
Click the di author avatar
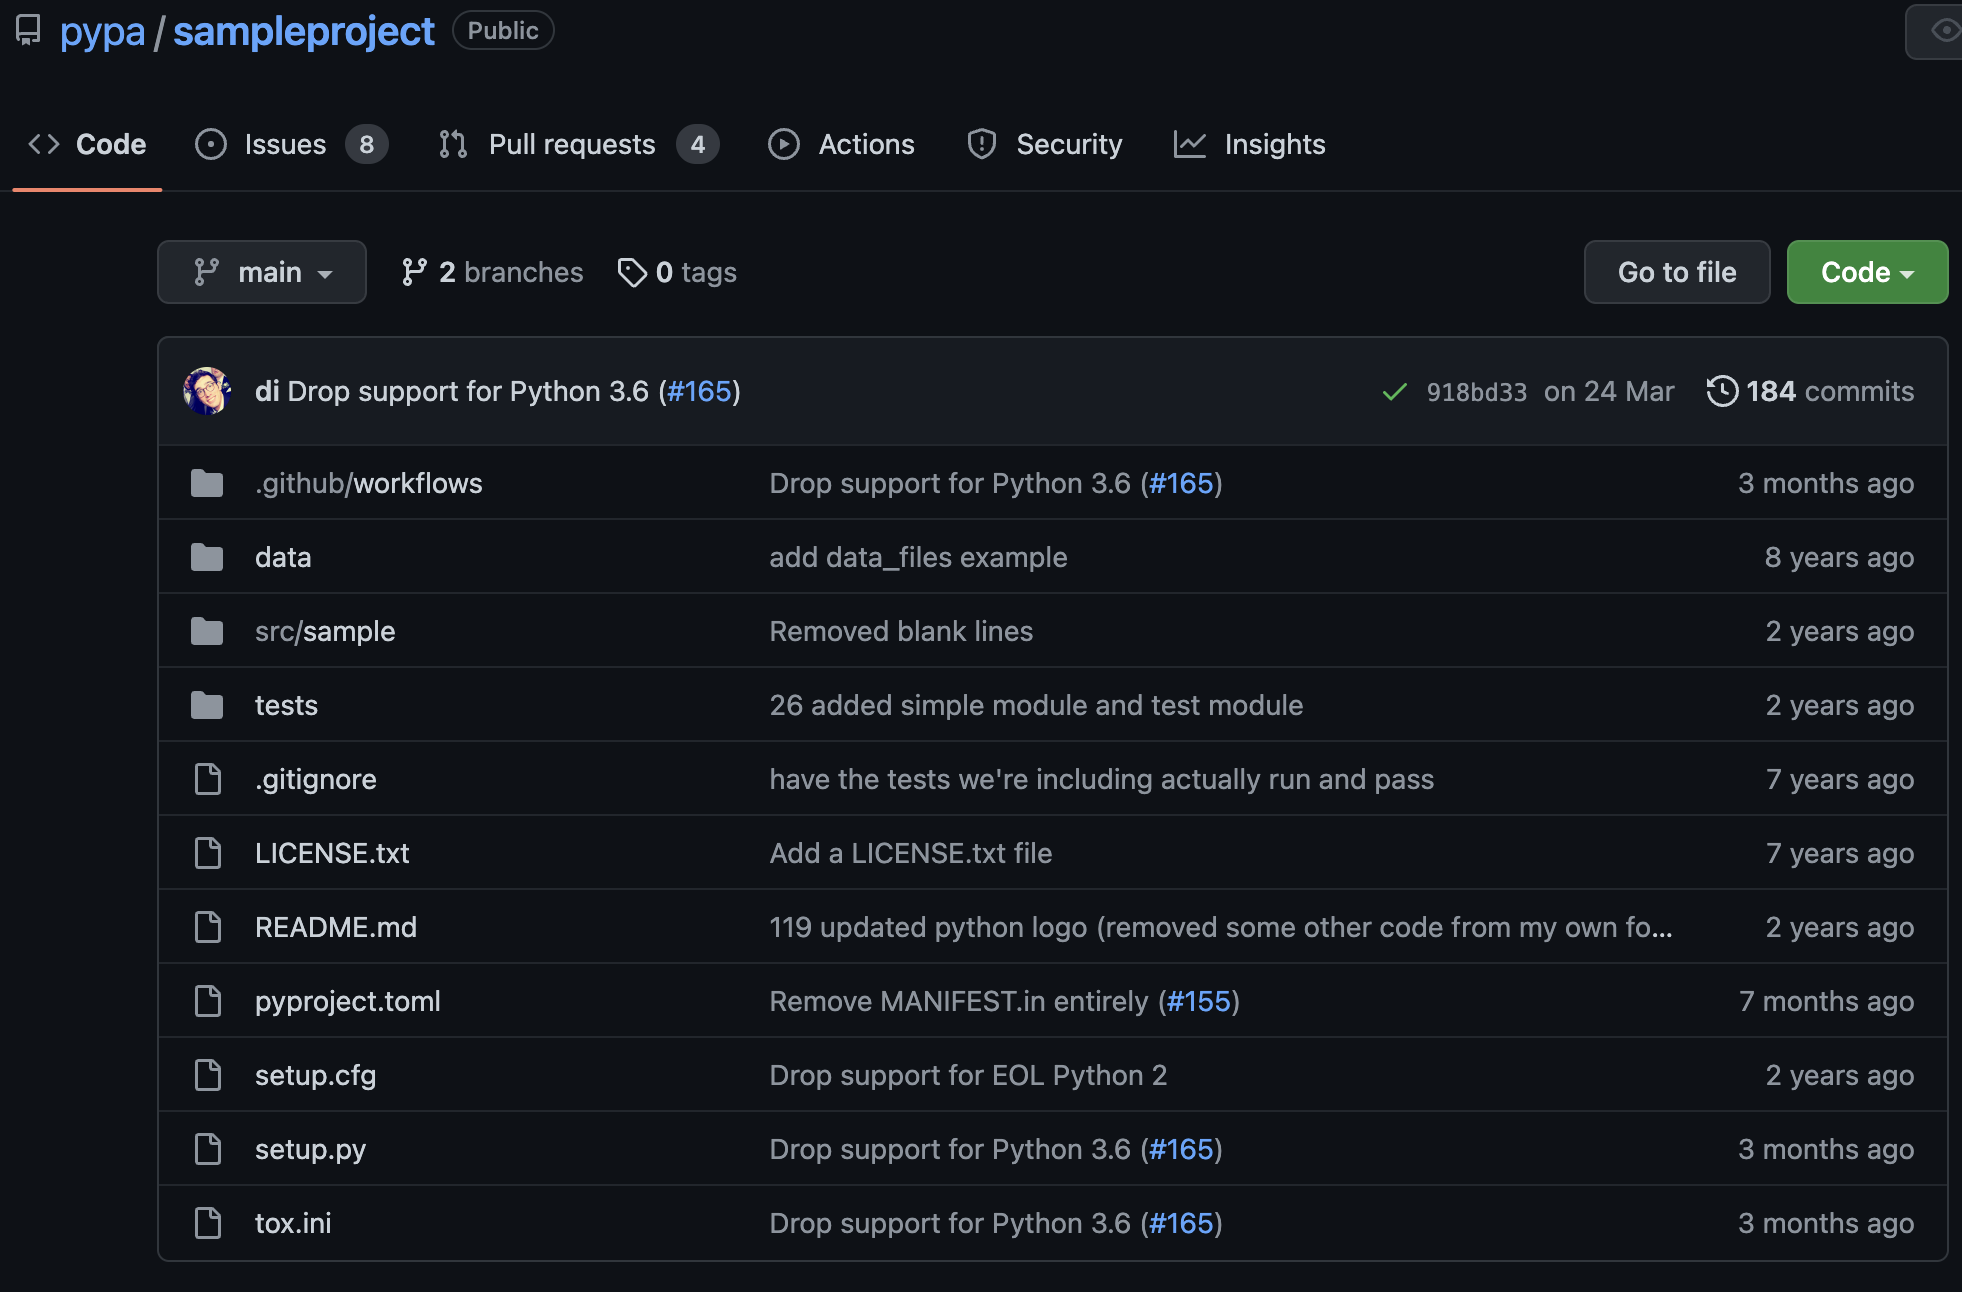[x=208, y=391]
